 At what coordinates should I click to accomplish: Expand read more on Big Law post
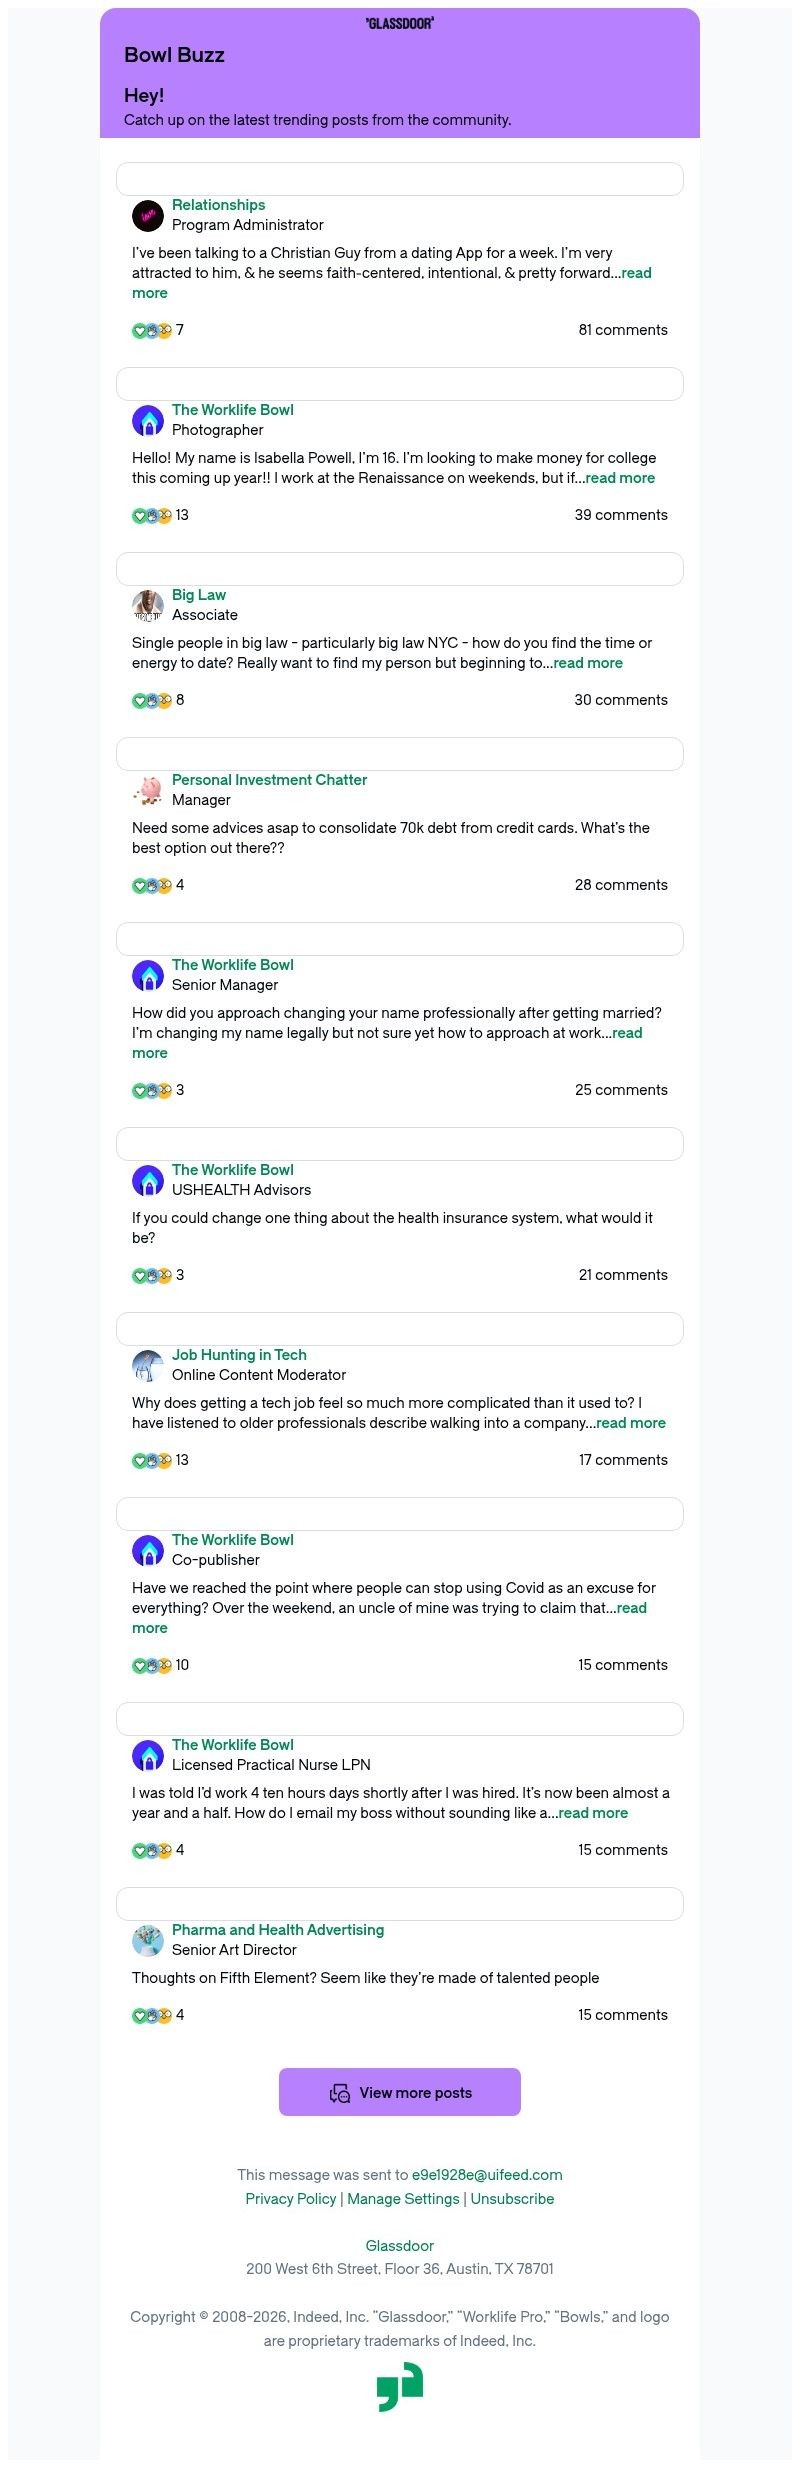pyautogui.click(x=588, y=663)
